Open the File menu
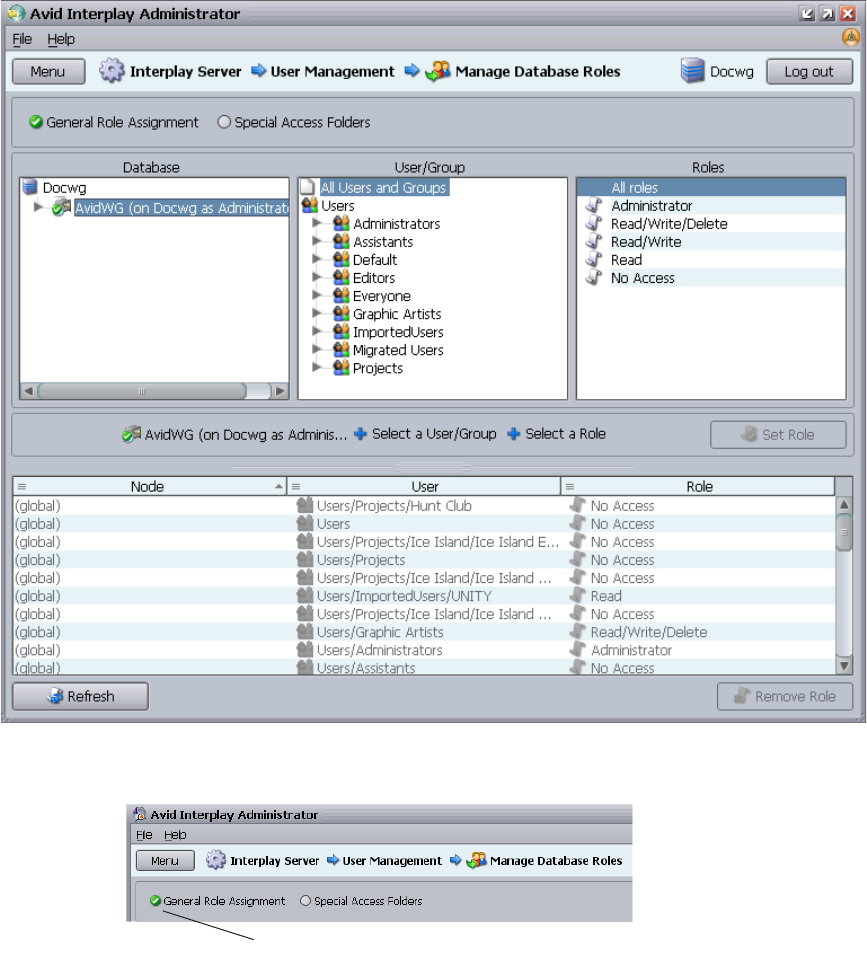This screenshot has width=867, height=958. click(22, 38)
